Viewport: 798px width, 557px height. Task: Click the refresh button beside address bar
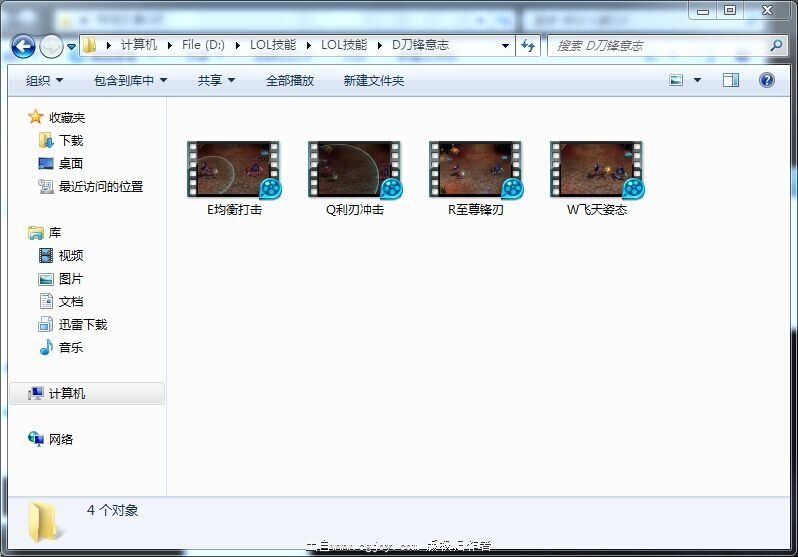point(528,46)
